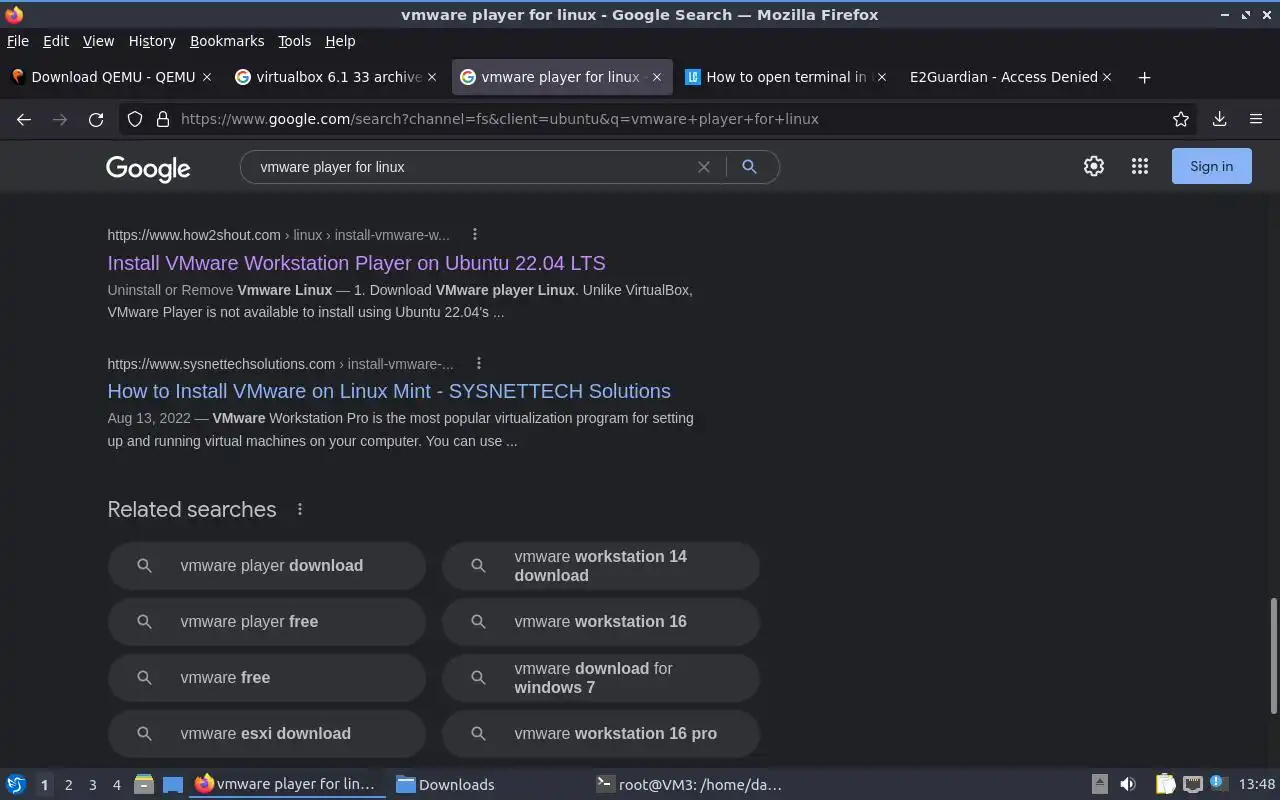
Task: Open the update notifier tray icon
Action: 1217,783
